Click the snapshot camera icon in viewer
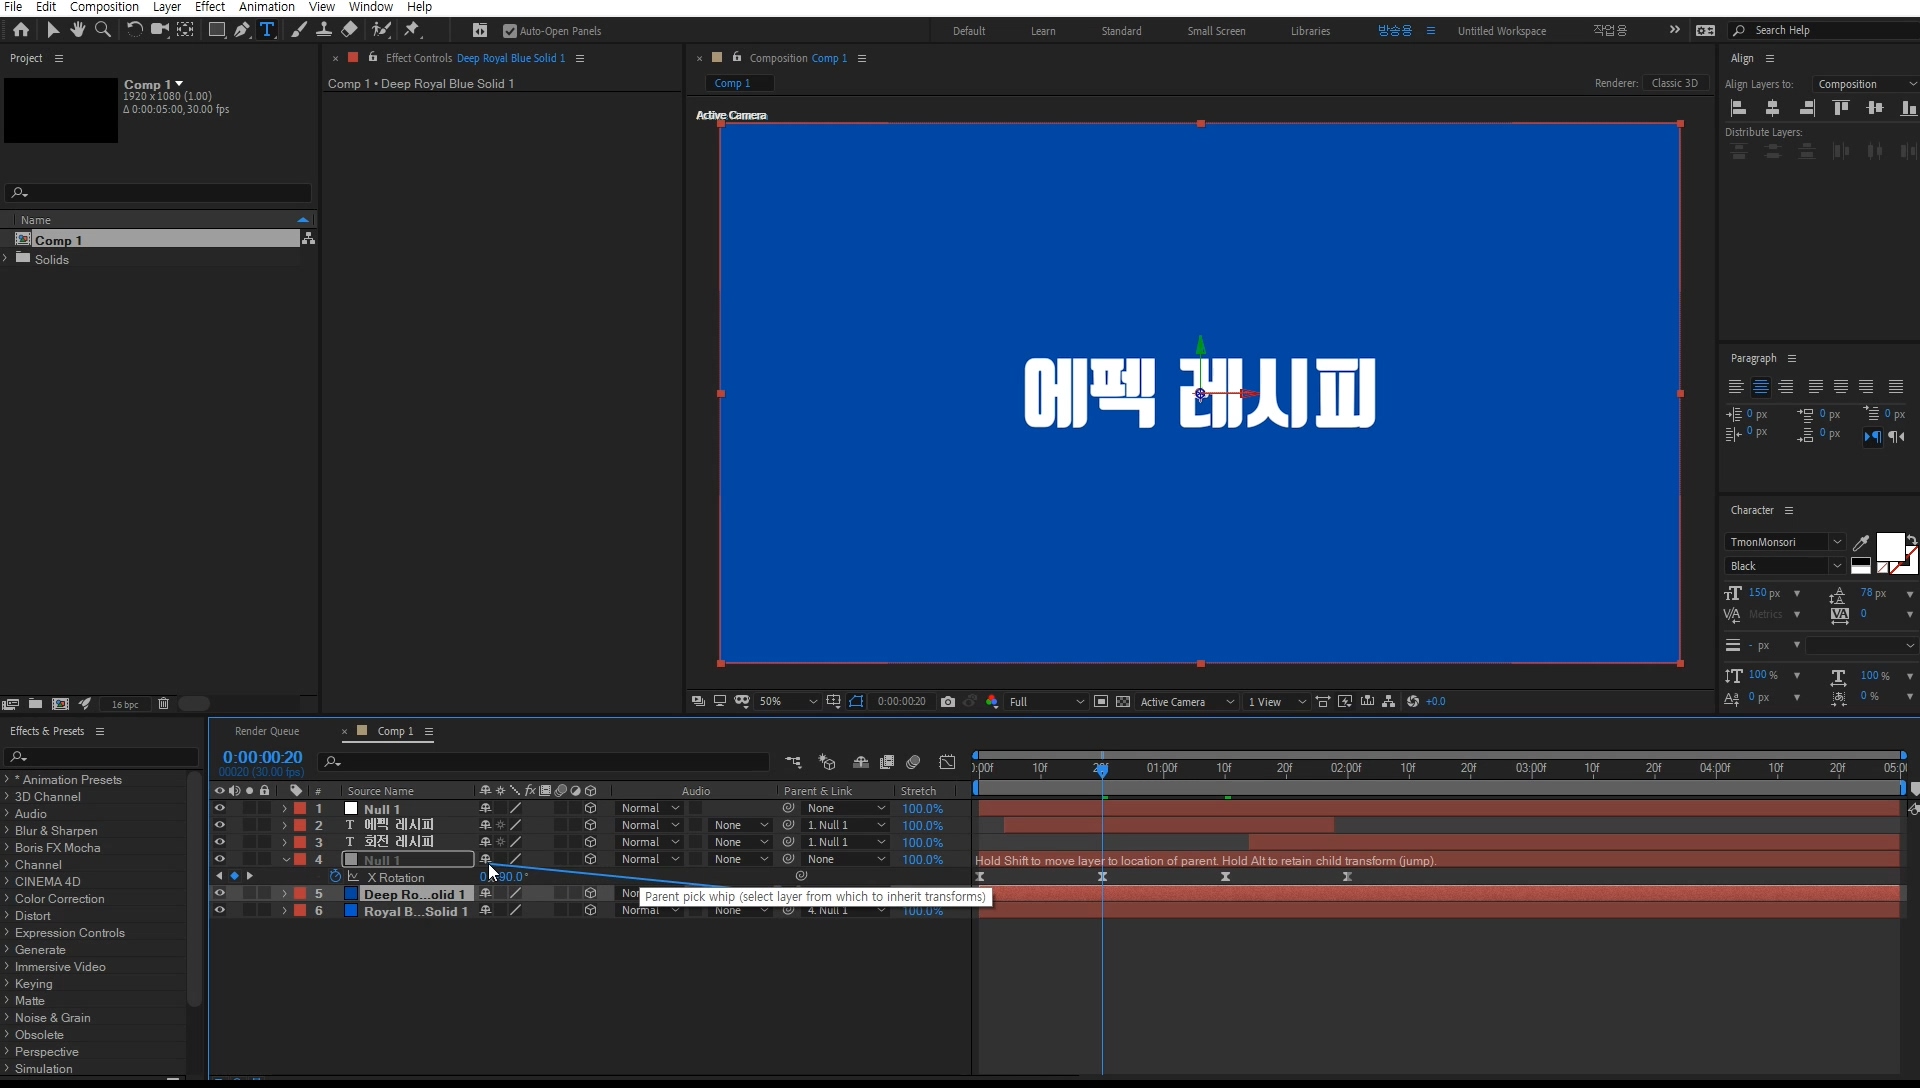The width and height of the screenshot is (1920, 1088). click(x=948, y=702)
